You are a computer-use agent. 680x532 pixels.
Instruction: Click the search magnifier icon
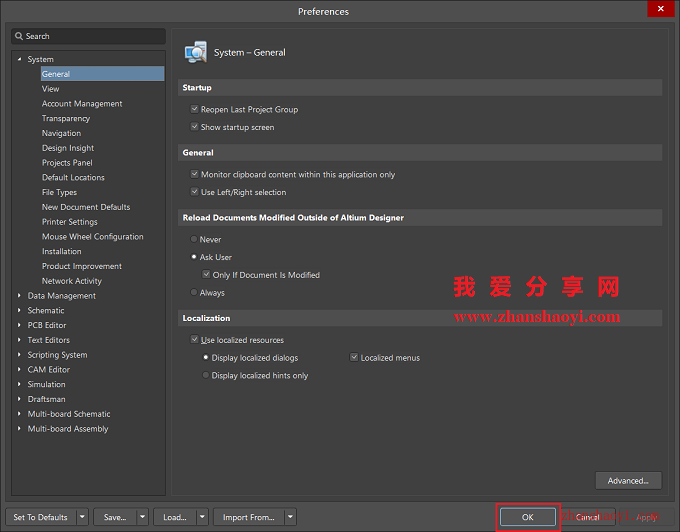pyautogui.click(x=19, y=36)
